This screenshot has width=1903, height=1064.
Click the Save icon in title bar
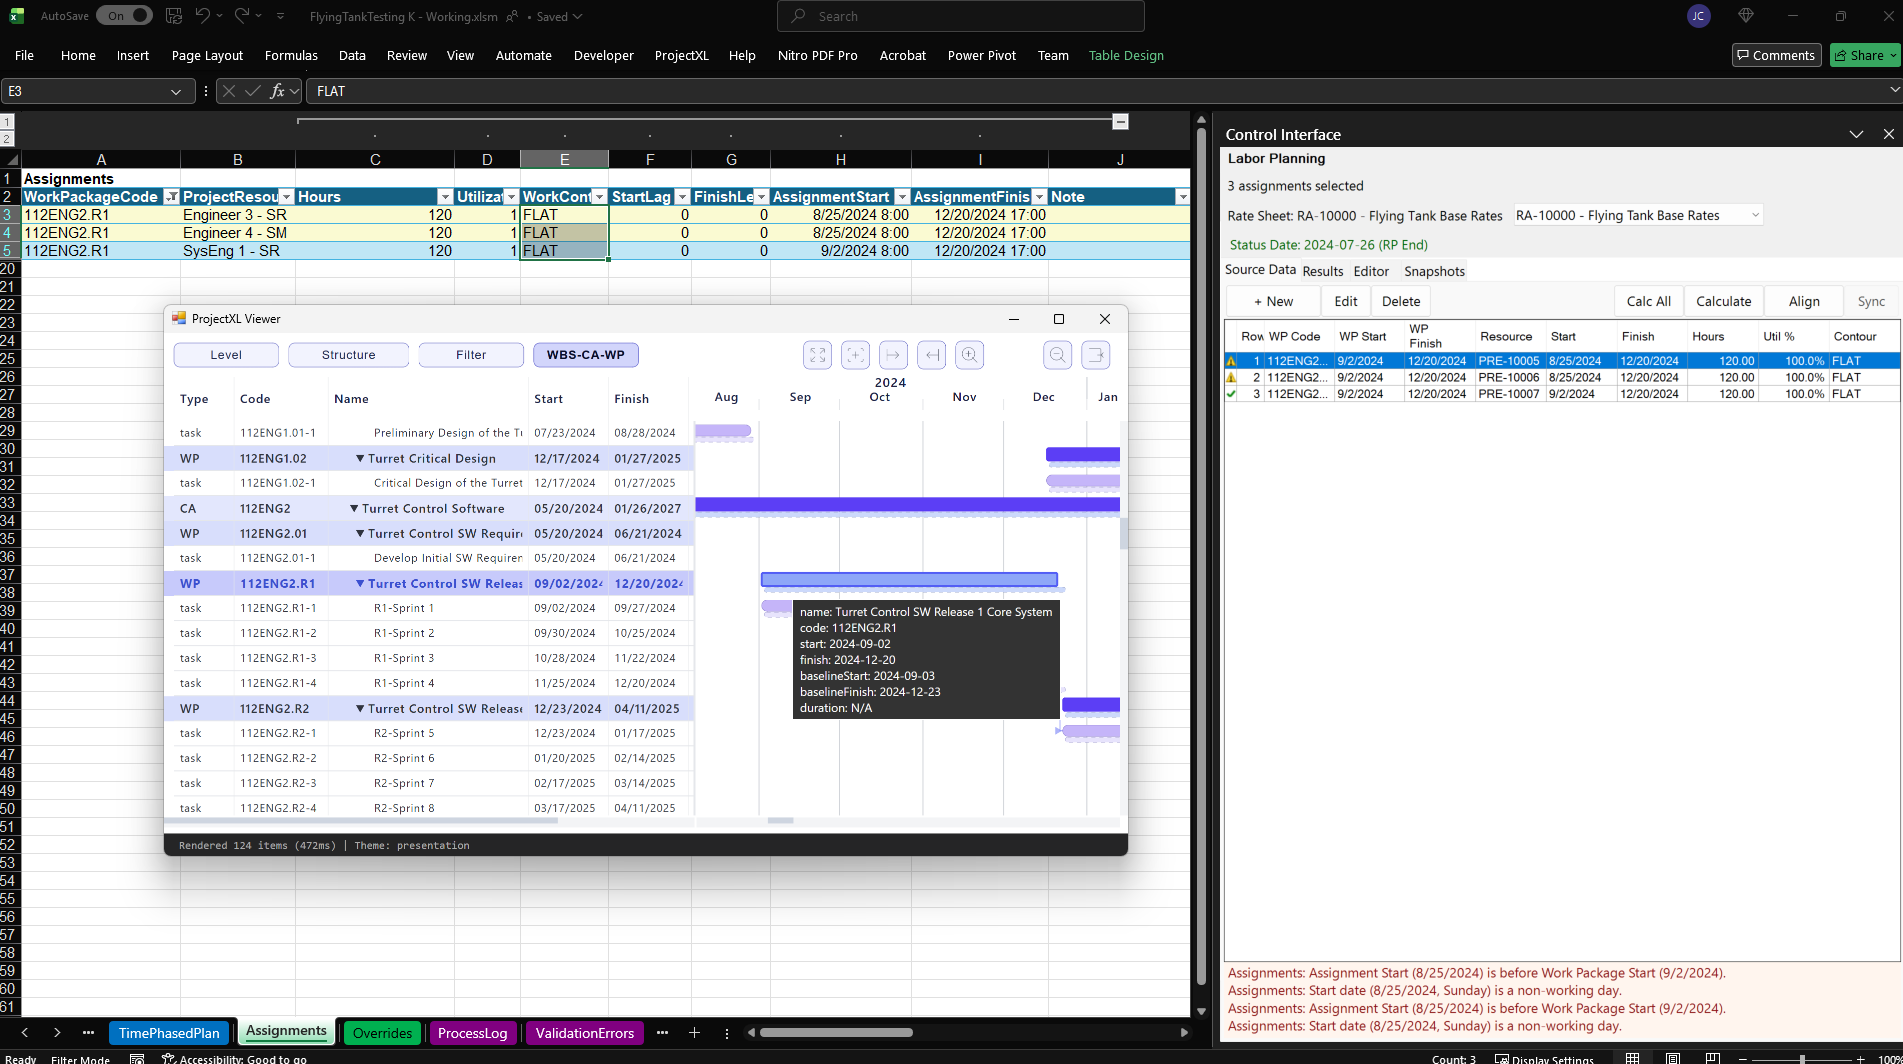(173, 16)
